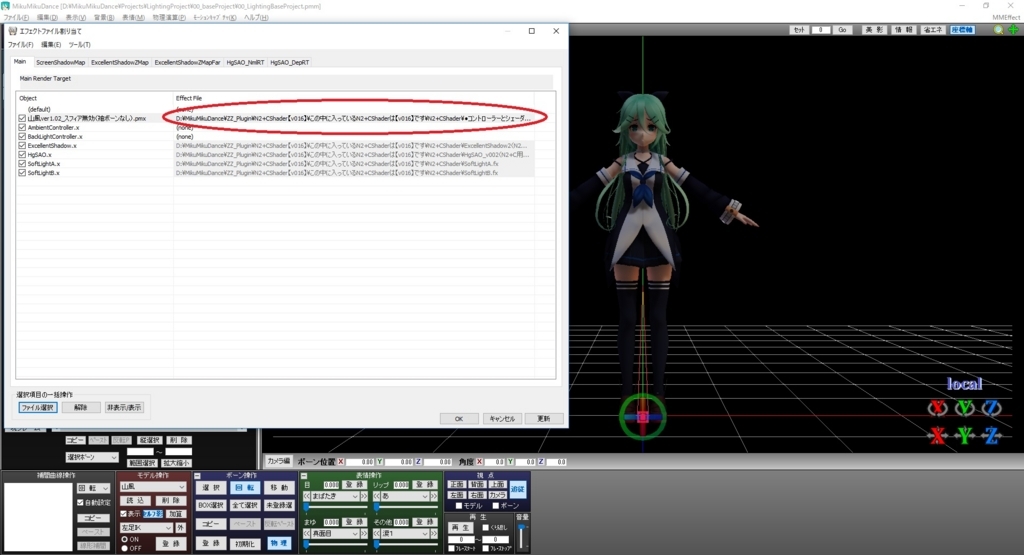Toggle checkbox for AmbientController.x
1024x555 pixels.
pyautogui.click(x=22, y=127)
